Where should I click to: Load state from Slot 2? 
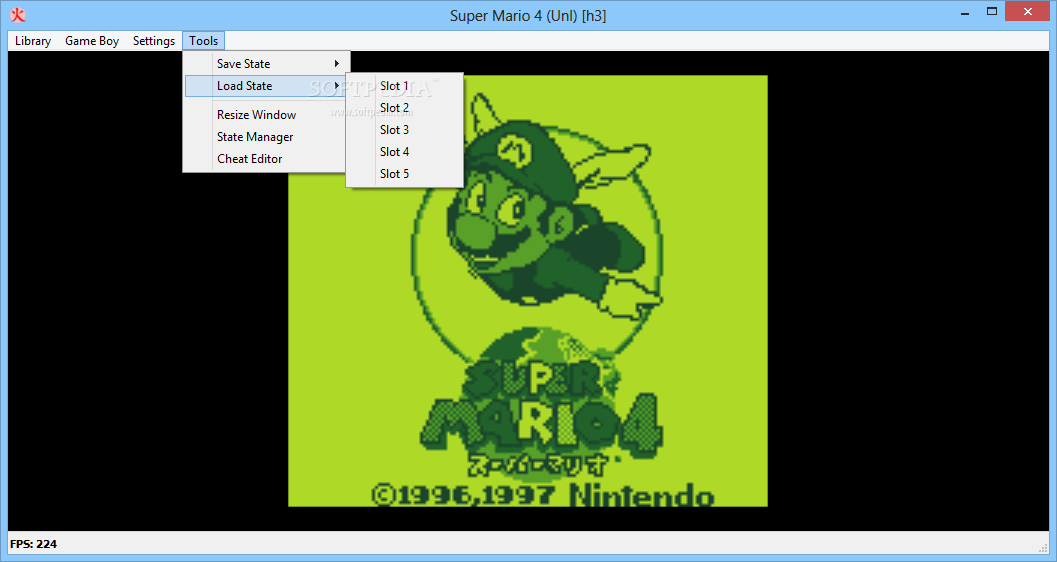404,108
